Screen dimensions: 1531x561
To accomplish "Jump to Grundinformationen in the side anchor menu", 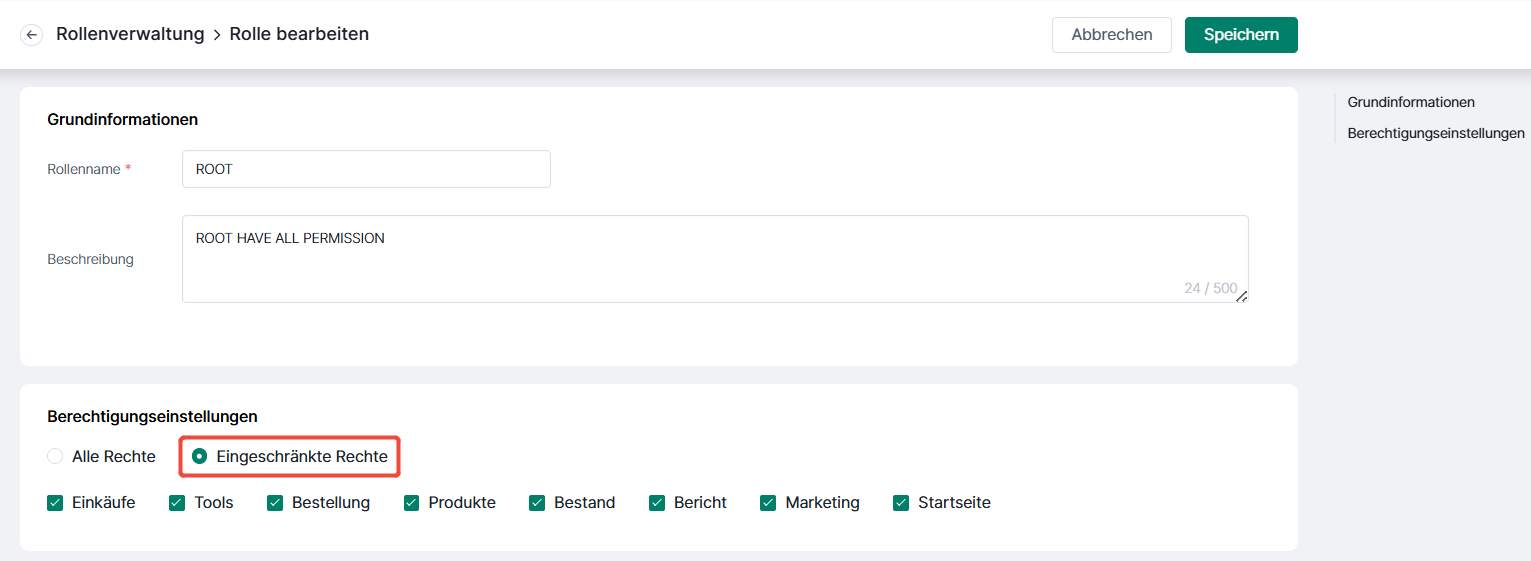I will 1411,102.
